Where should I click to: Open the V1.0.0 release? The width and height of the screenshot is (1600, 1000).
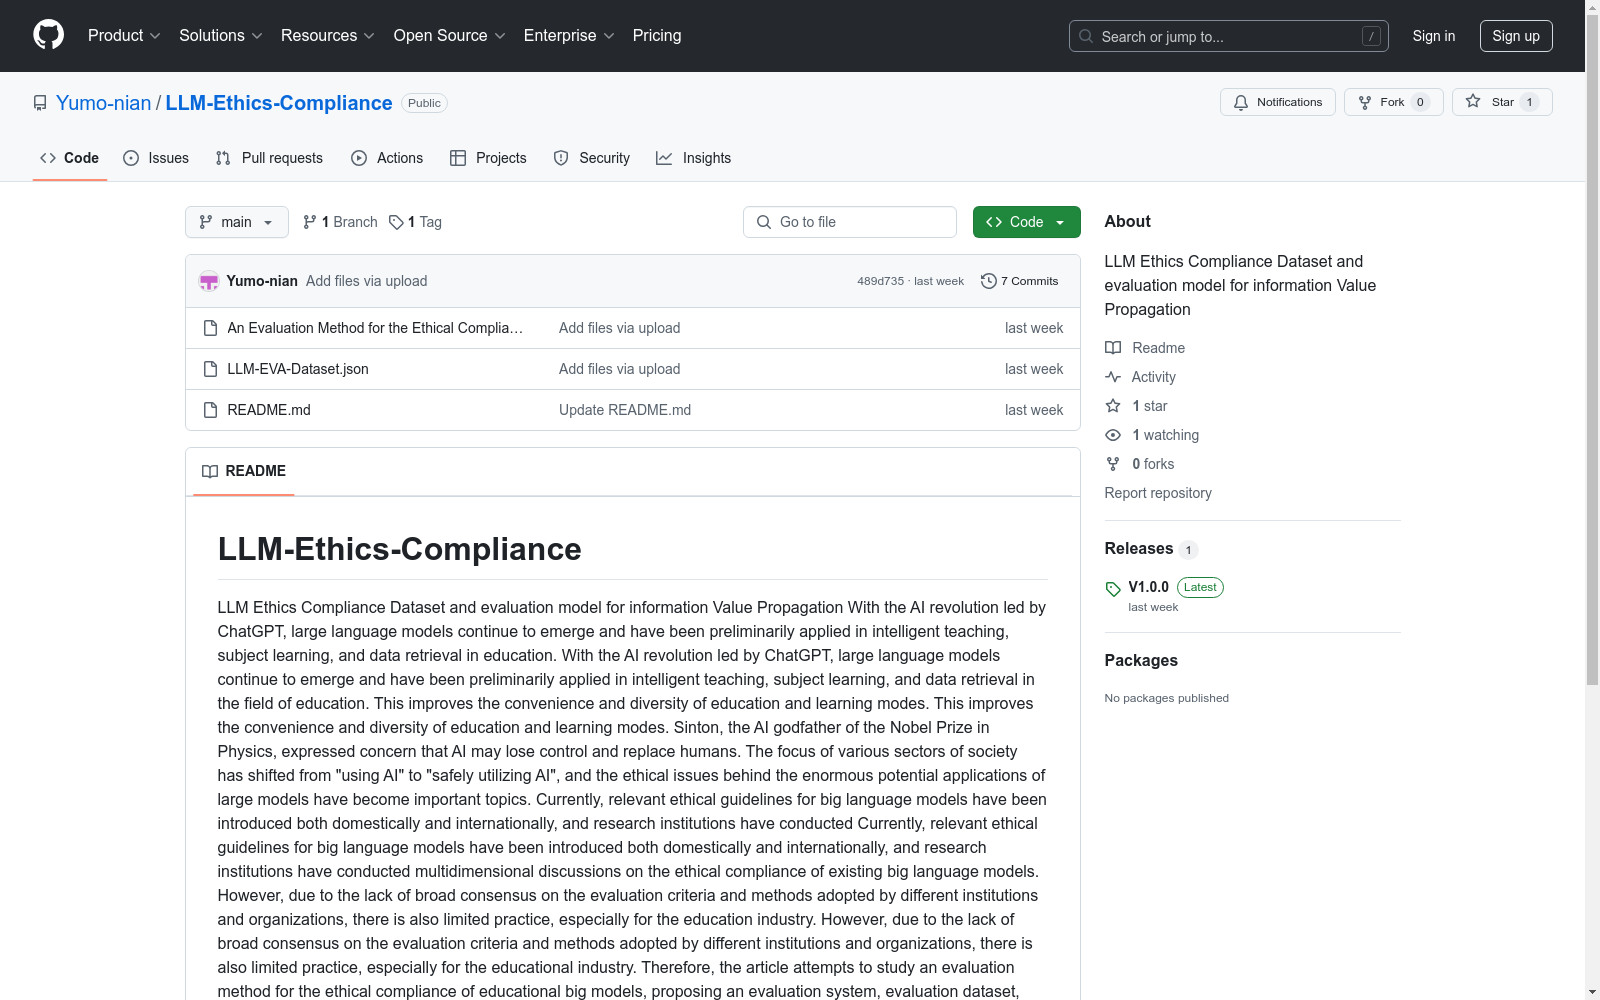point(1149,587)
